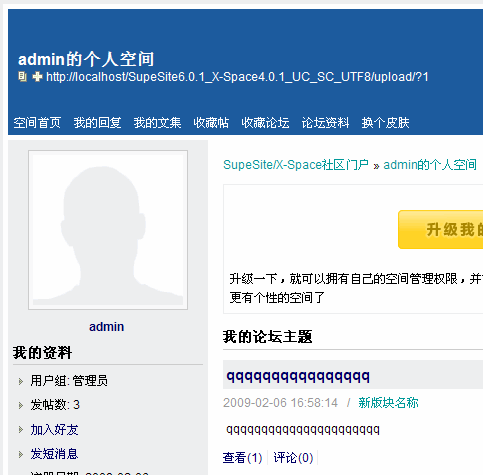Open 我的回复 menu item

coord(97,123)
